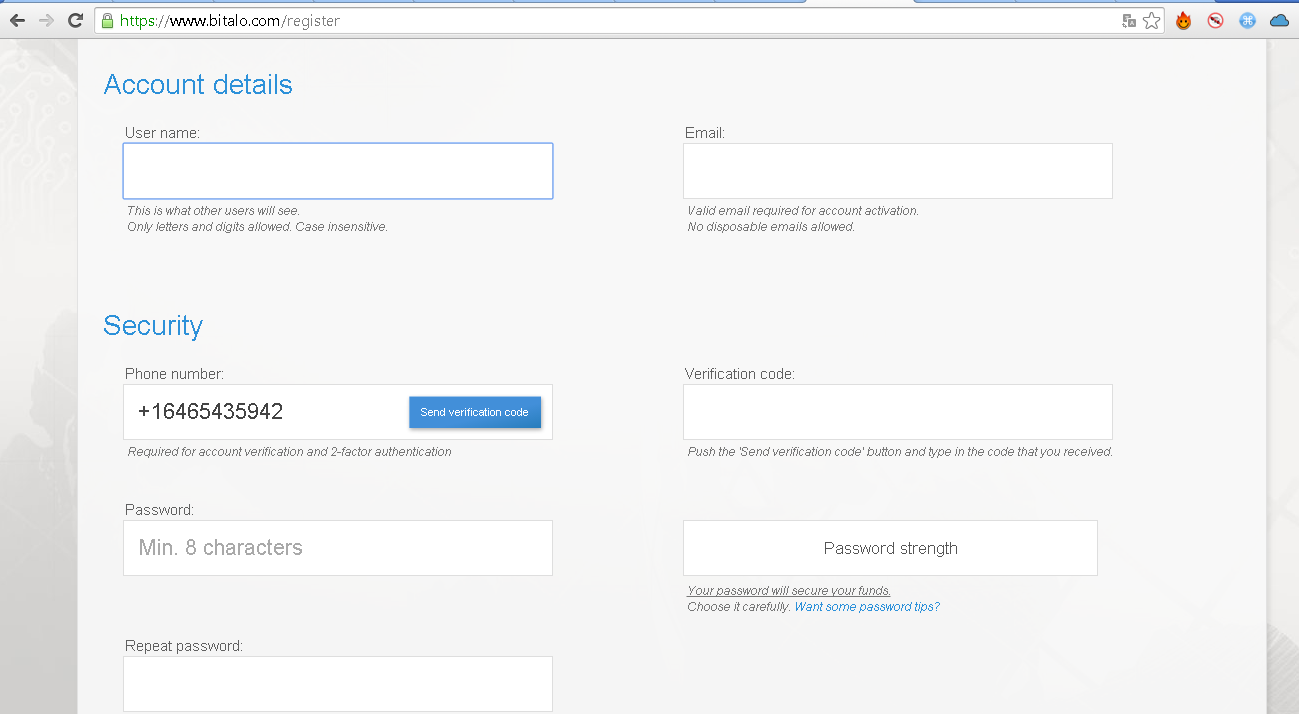Click the red prohibition-sign extension icon
Screen dimensions: 1299x714
[1216, 20]
